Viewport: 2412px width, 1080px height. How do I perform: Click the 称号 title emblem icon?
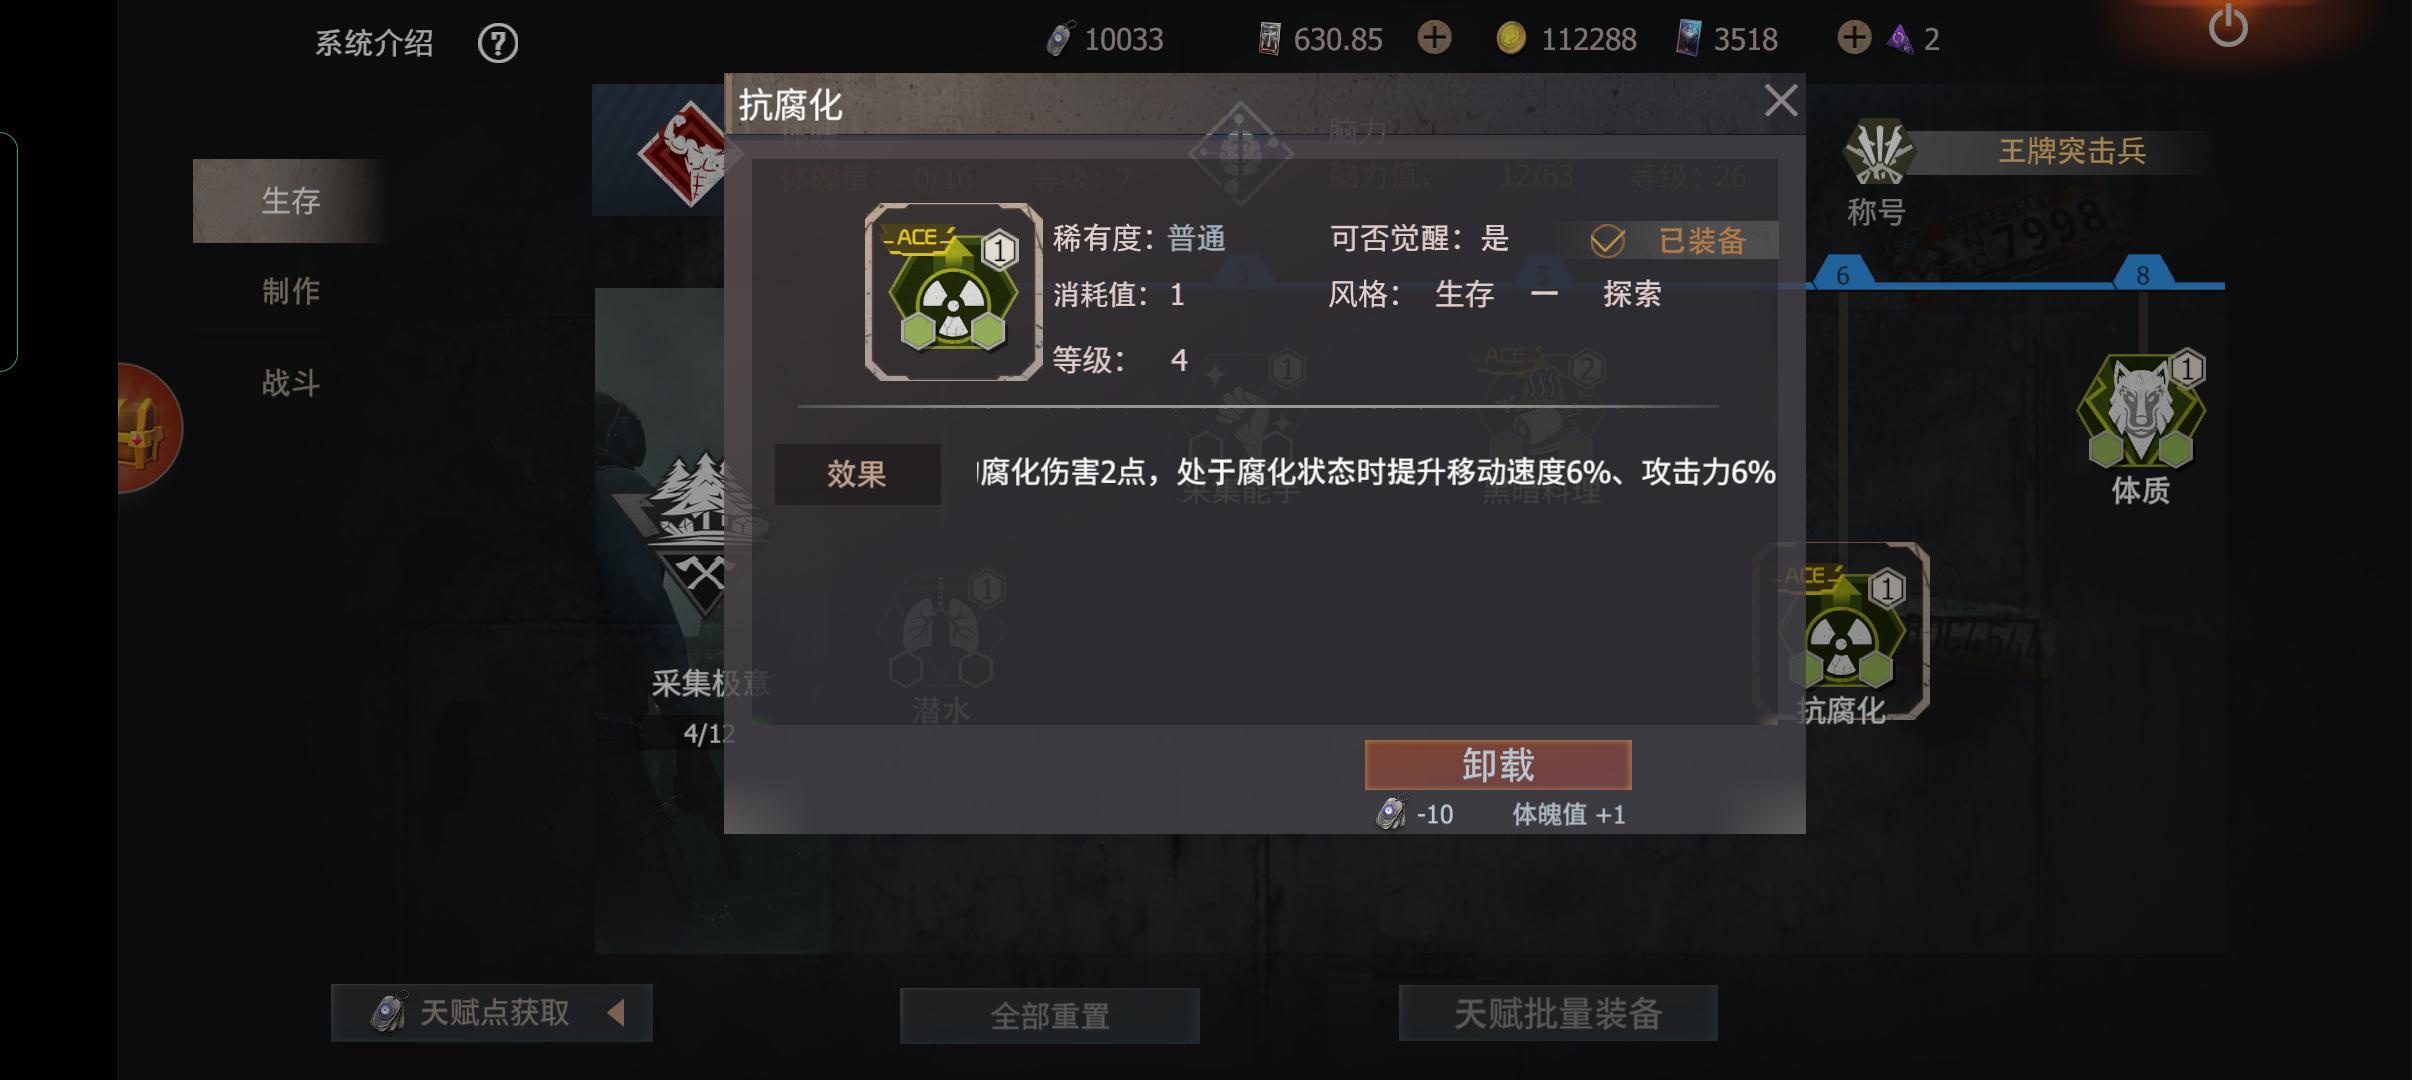(1878, 153)
